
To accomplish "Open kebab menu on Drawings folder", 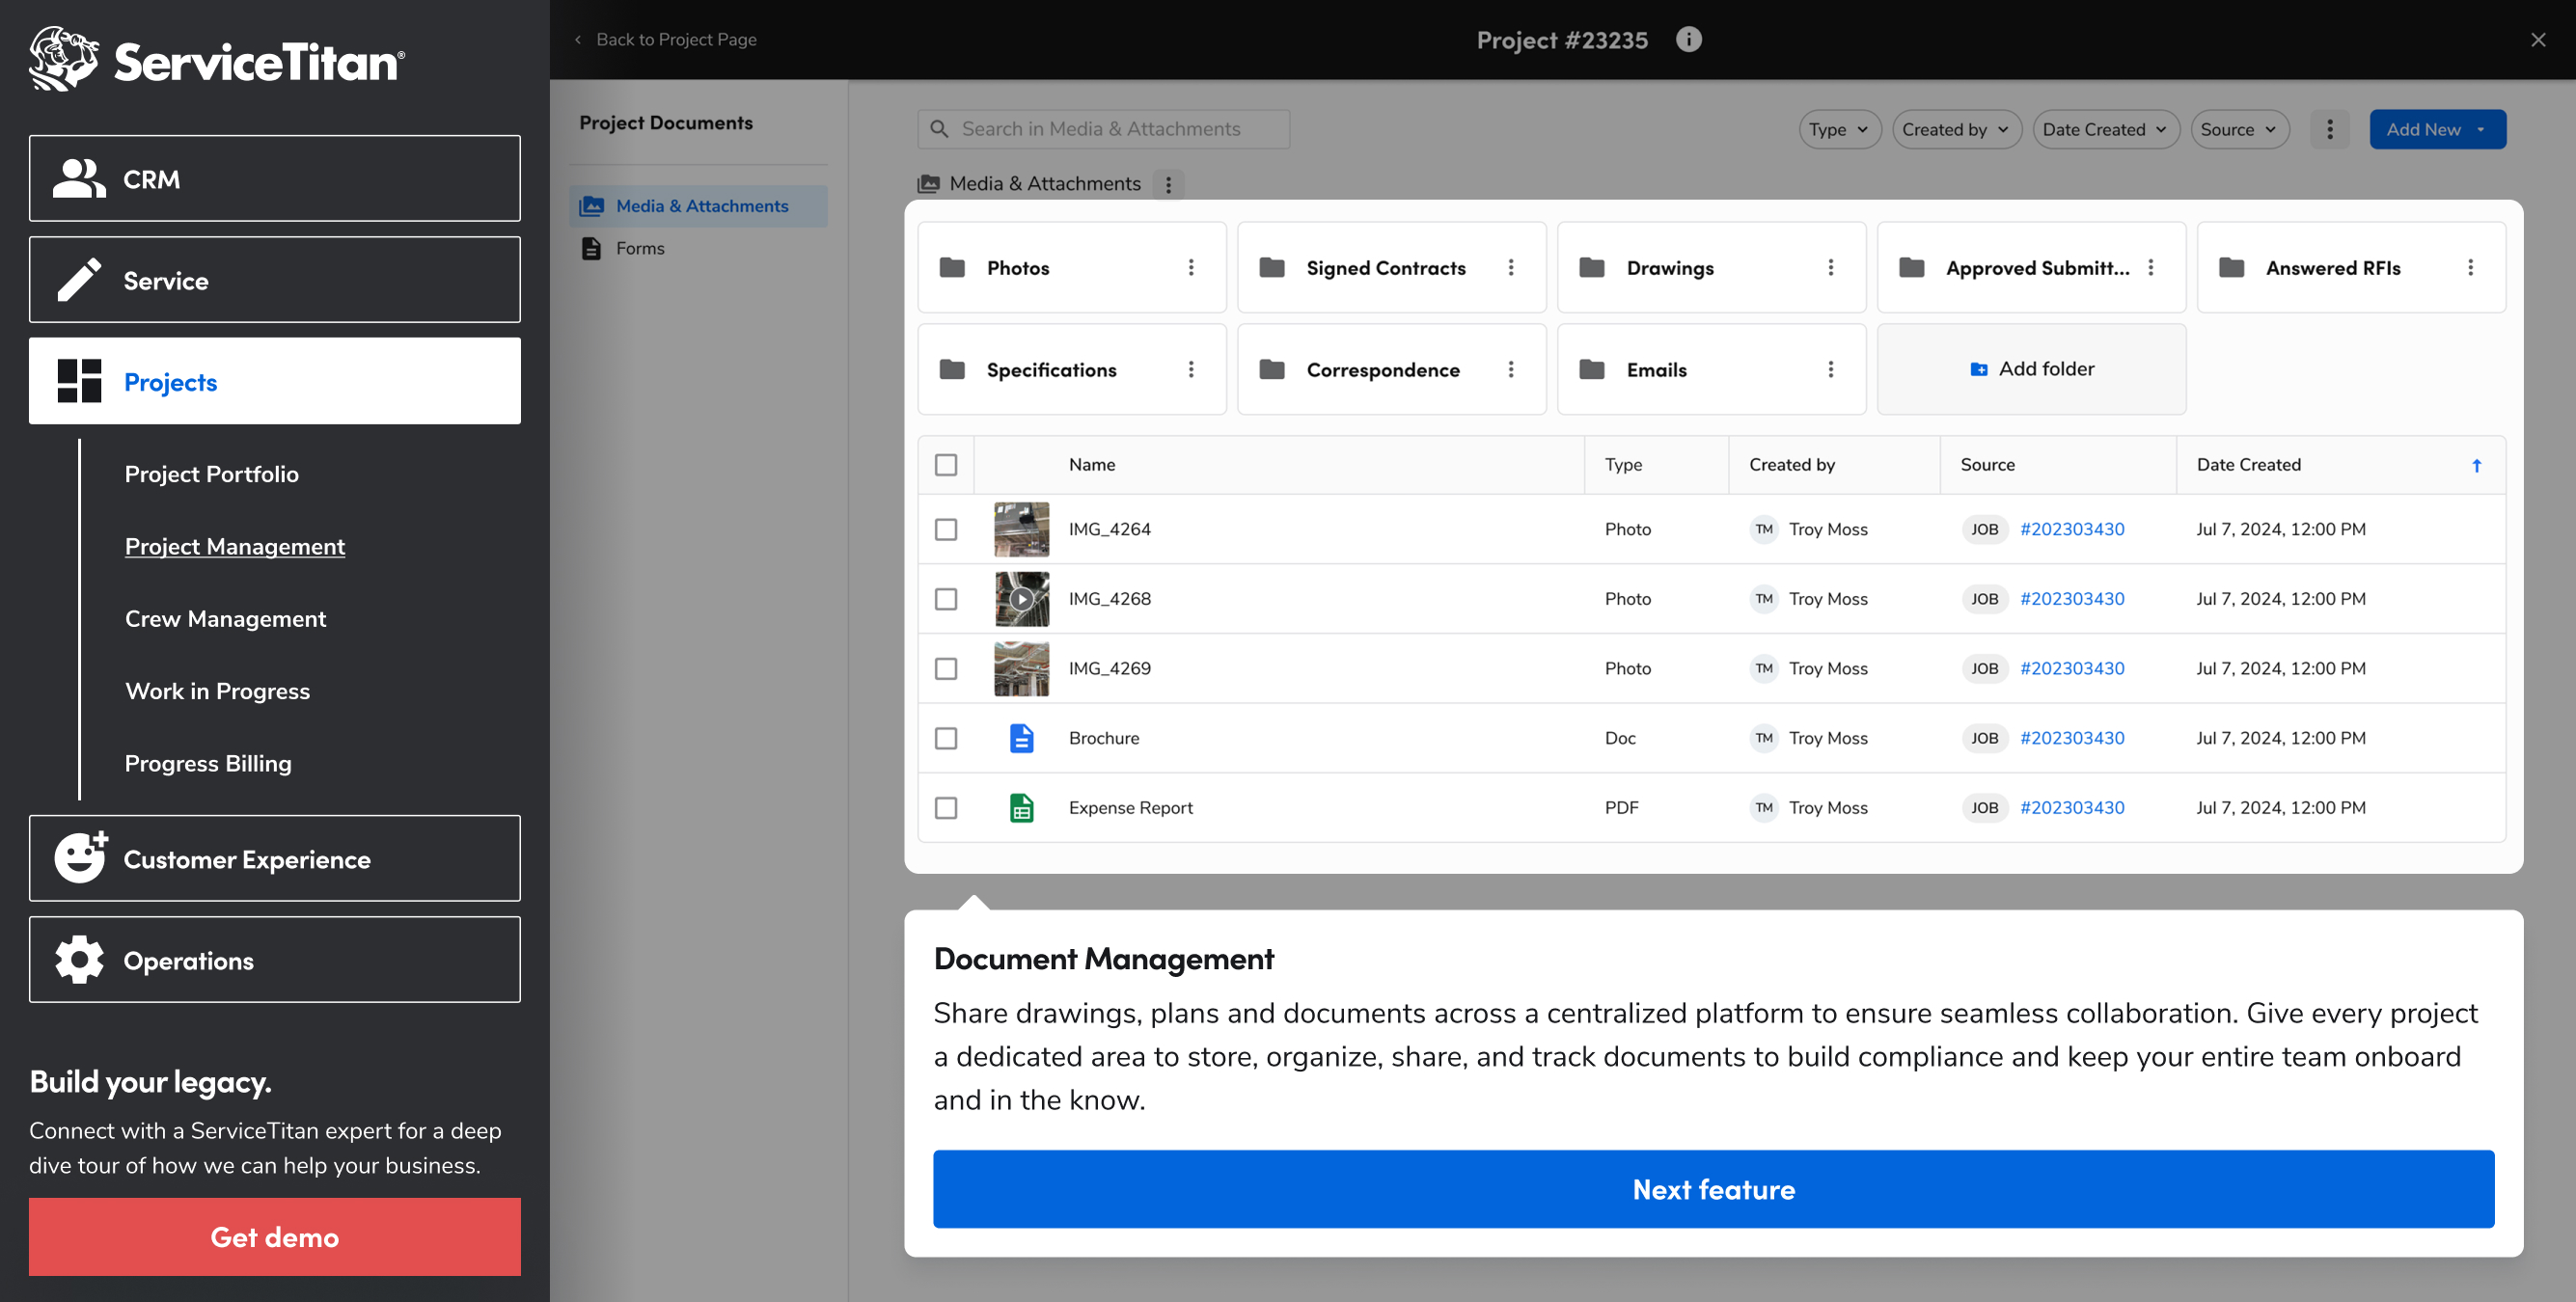I will click(1830, 267).
